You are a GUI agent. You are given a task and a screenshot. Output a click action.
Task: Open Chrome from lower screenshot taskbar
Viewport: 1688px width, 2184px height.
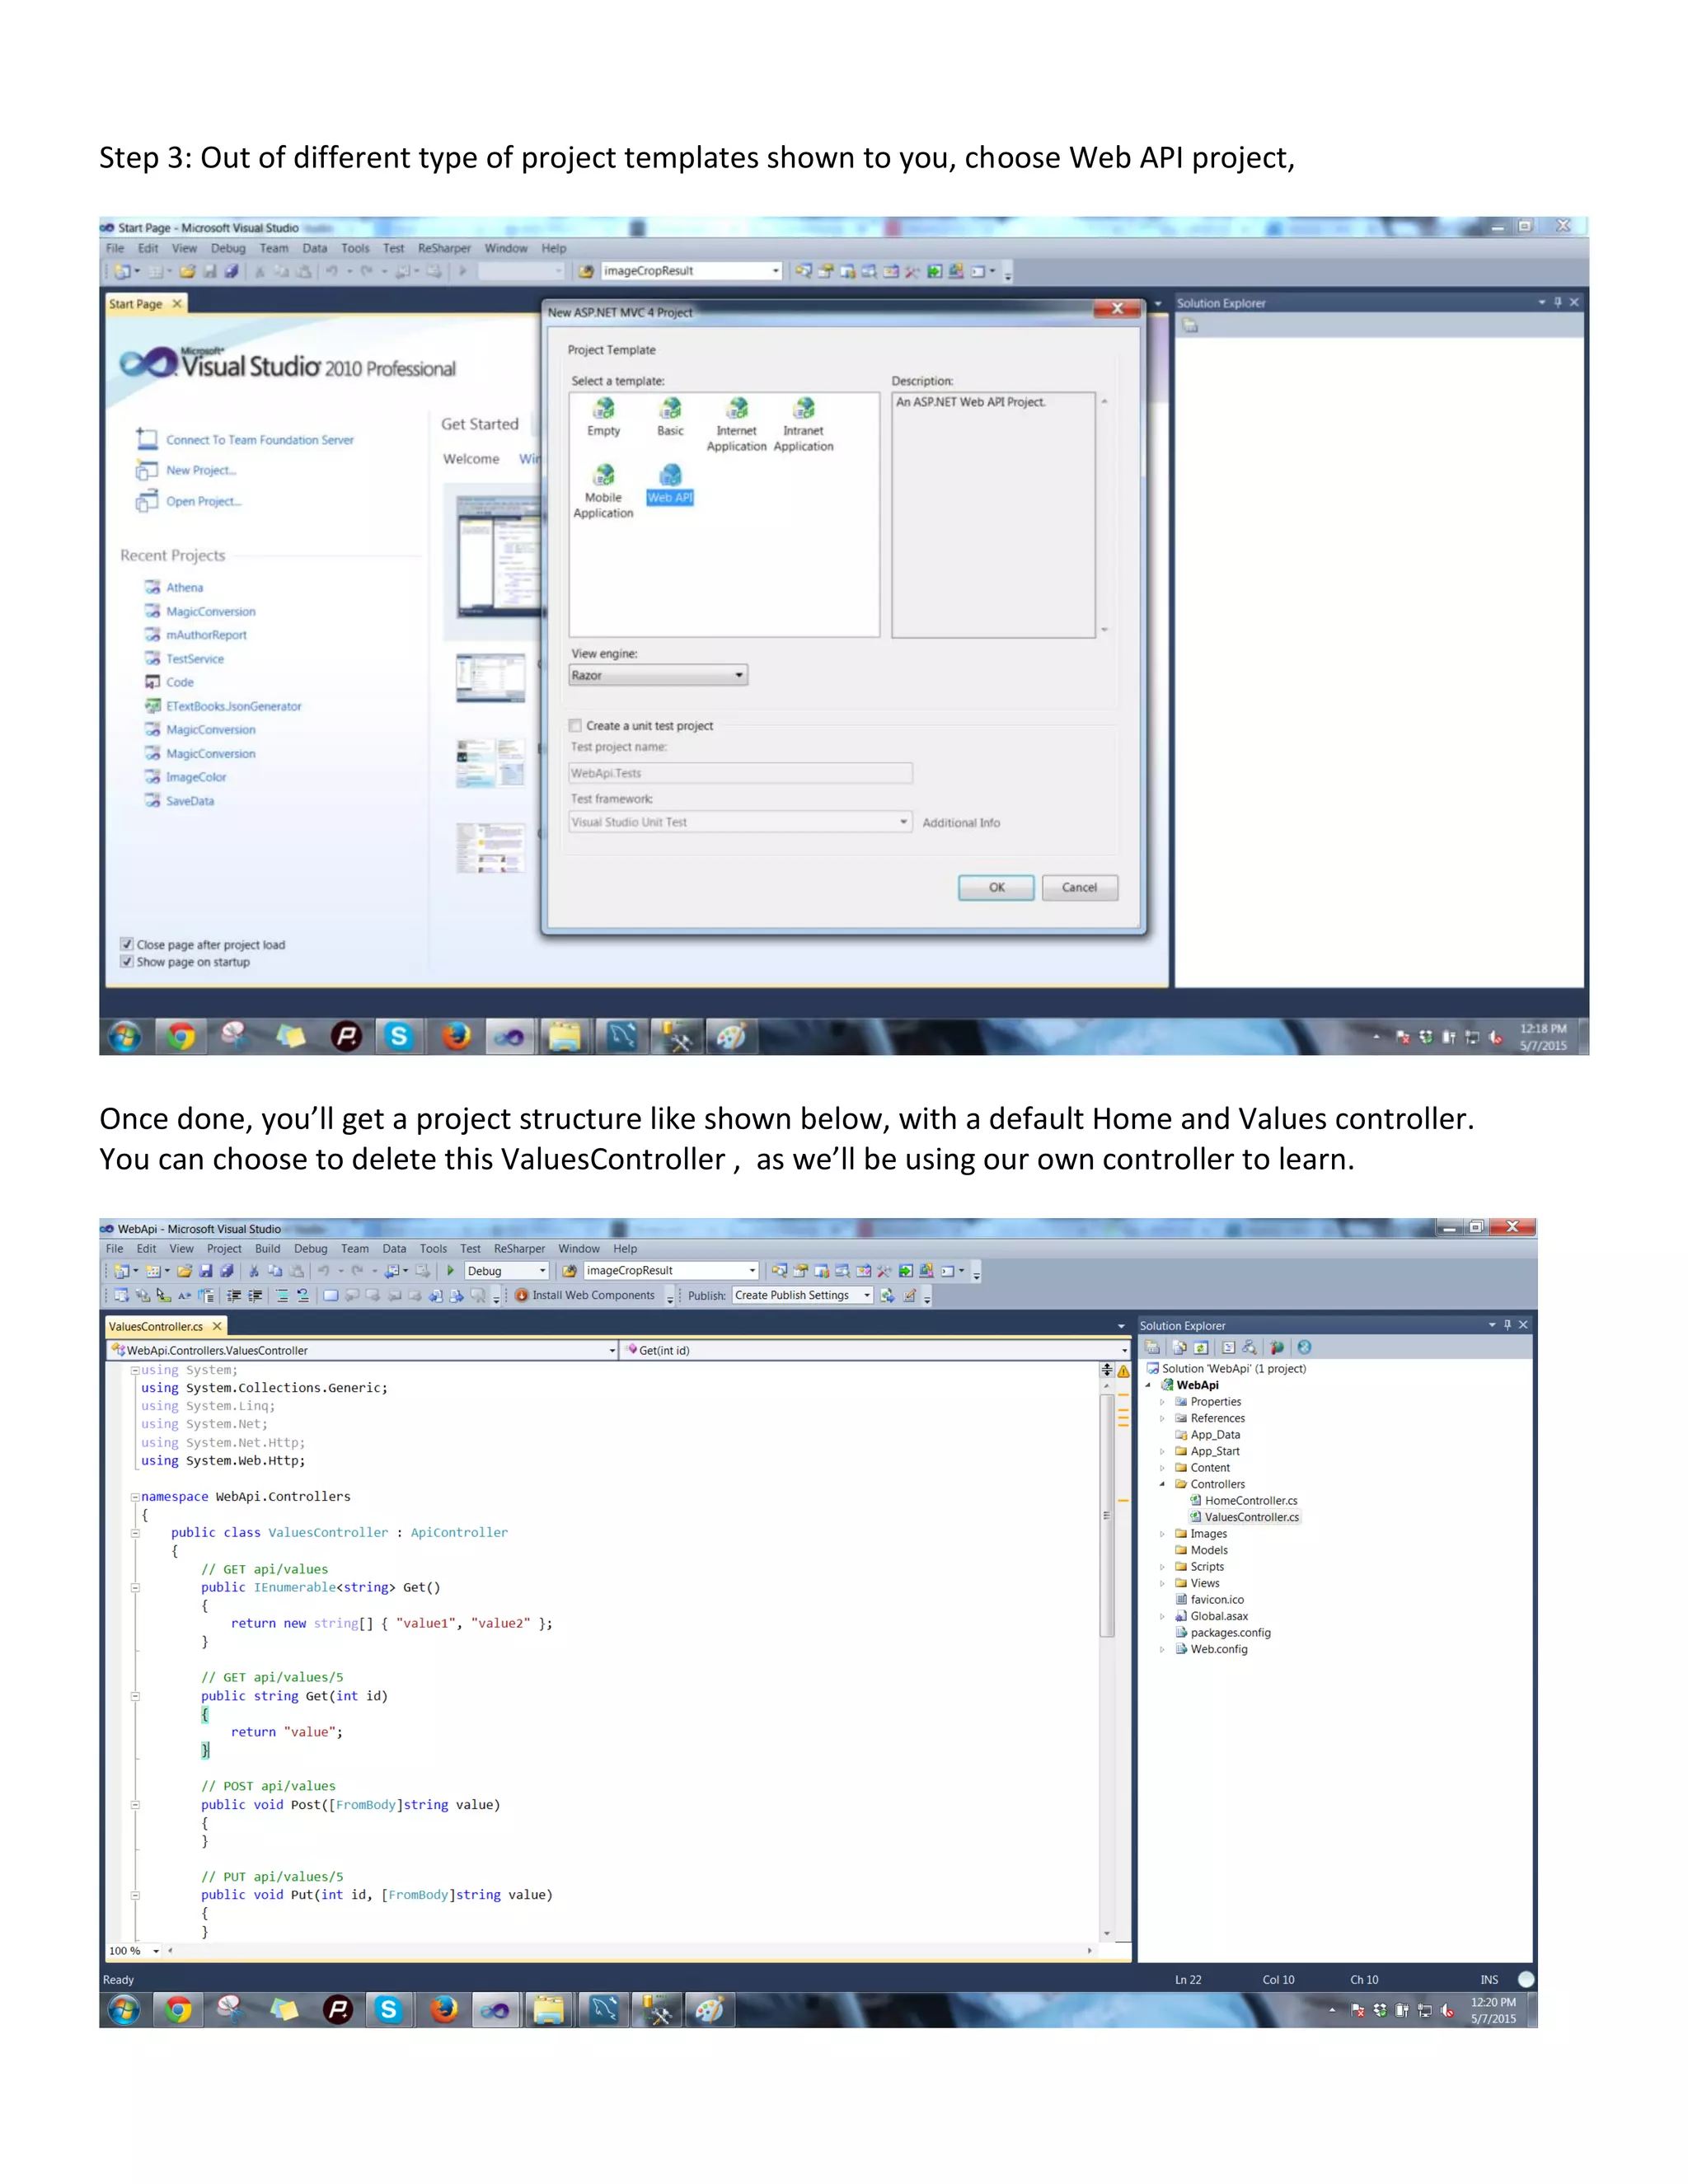pos(178,2009)
